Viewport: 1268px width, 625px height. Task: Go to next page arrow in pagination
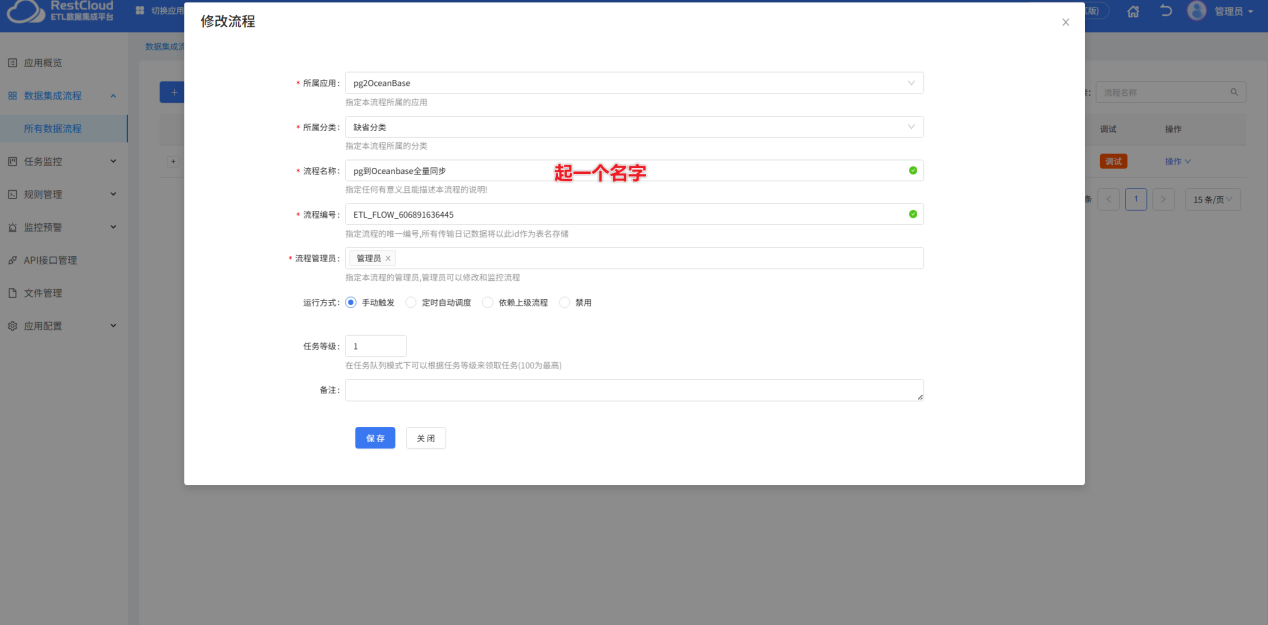pos(1163,199)
